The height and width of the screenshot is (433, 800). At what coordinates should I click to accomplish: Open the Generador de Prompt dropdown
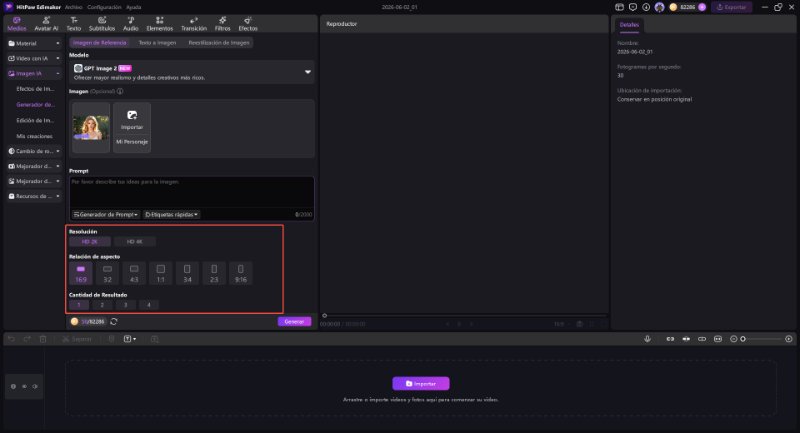coord(105,214)
